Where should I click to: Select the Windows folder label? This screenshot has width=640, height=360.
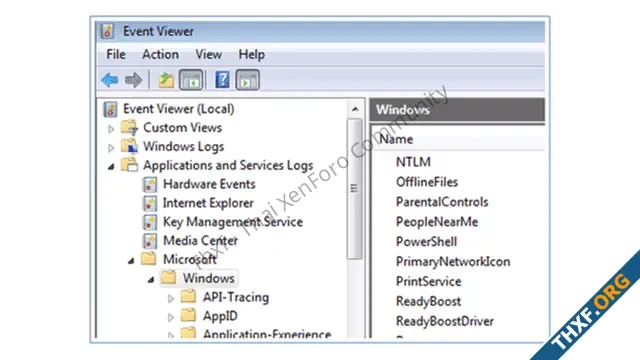pos(209,278)
